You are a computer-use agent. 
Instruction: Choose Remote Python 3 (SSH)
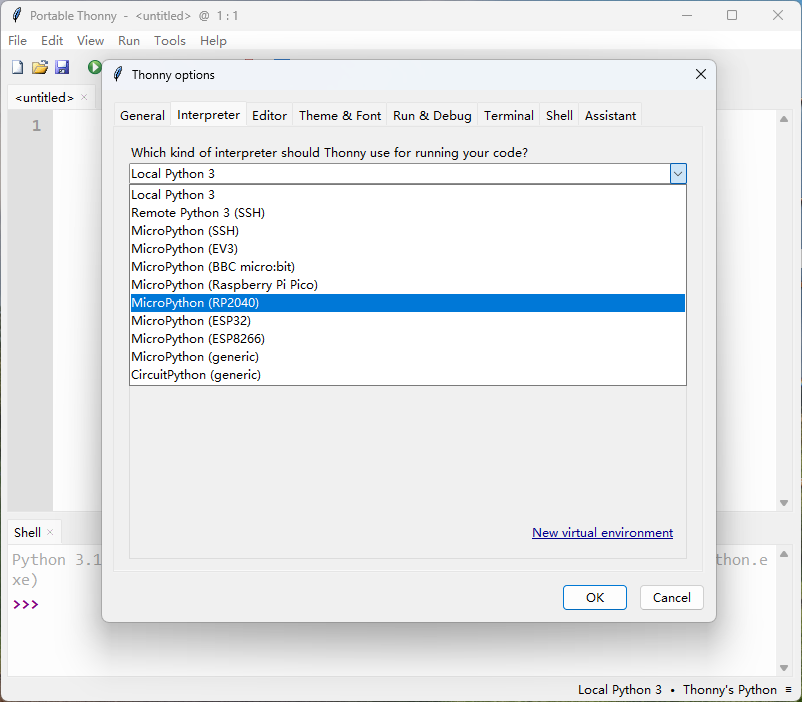pos(408,213)
